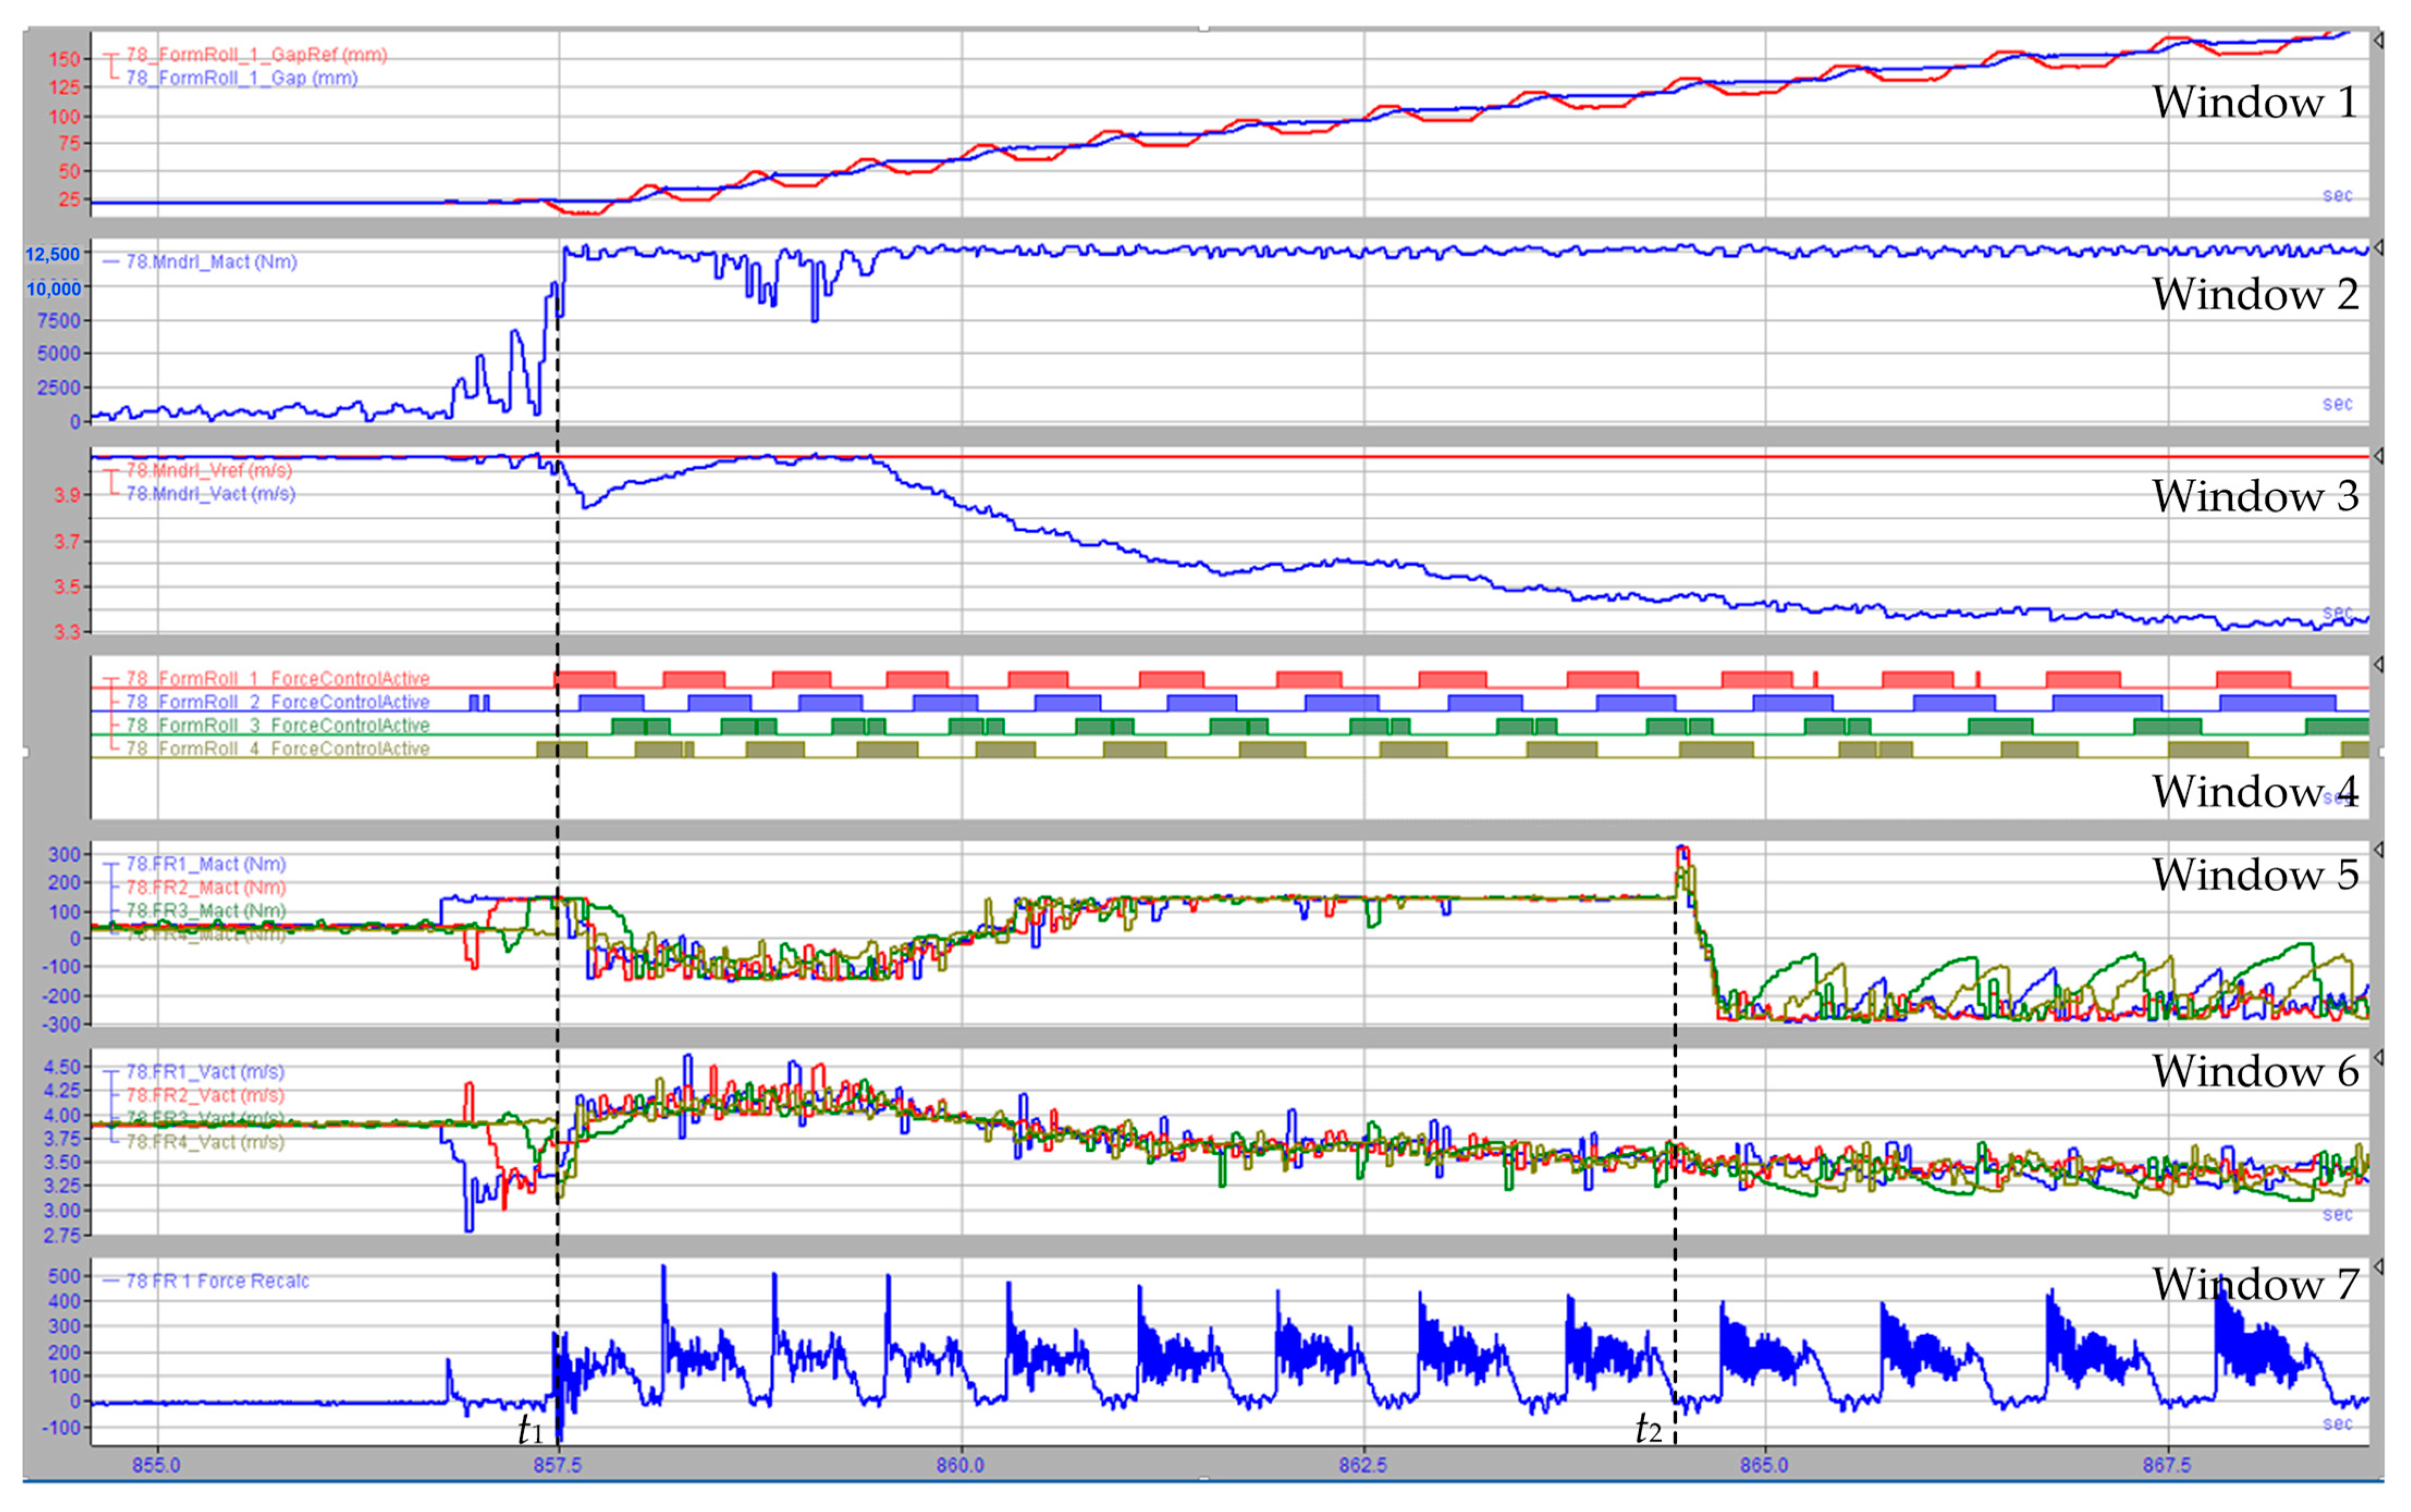This screenshot has height=1512, width=2411.
Task: Click the triangle marker at Window 4's right edge
Action: 2378,665
